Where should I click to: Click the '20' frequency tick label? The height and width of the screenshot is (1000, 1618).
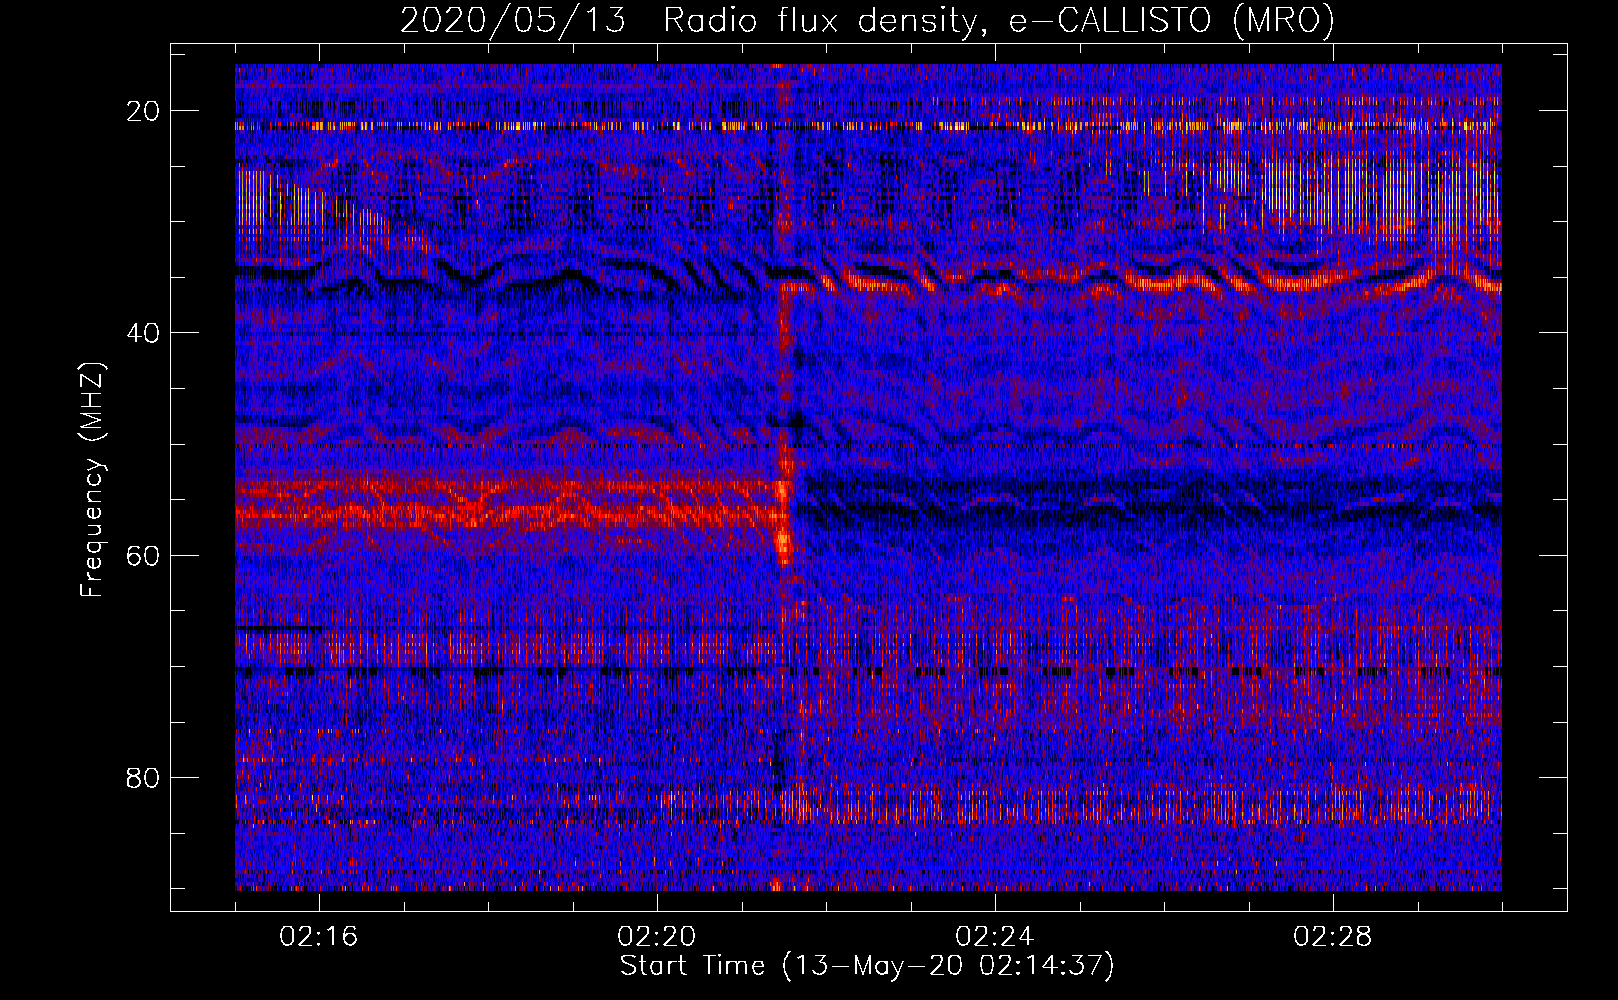tap(144, 110)
